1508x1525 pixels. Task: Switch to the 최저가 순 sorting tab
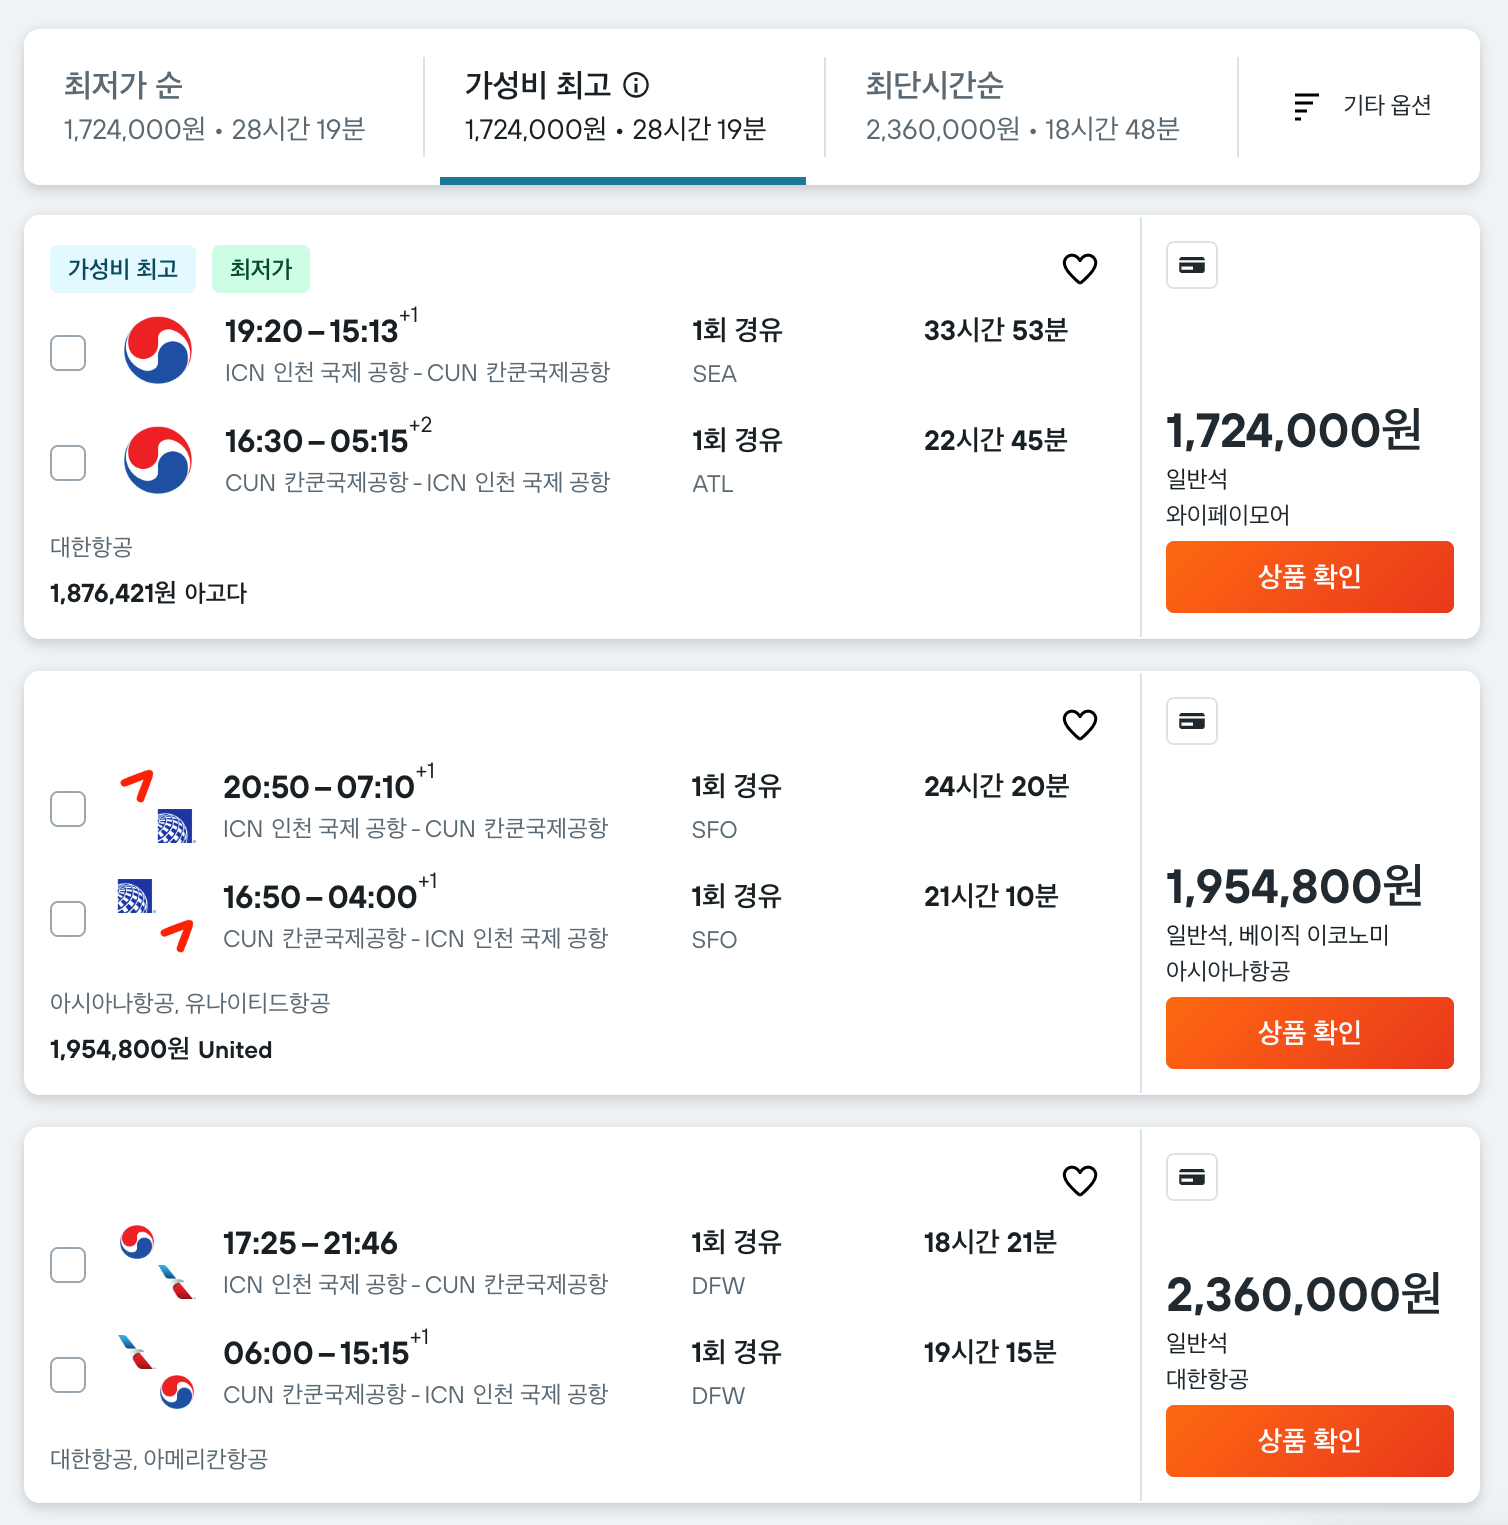tap(214, 105)
